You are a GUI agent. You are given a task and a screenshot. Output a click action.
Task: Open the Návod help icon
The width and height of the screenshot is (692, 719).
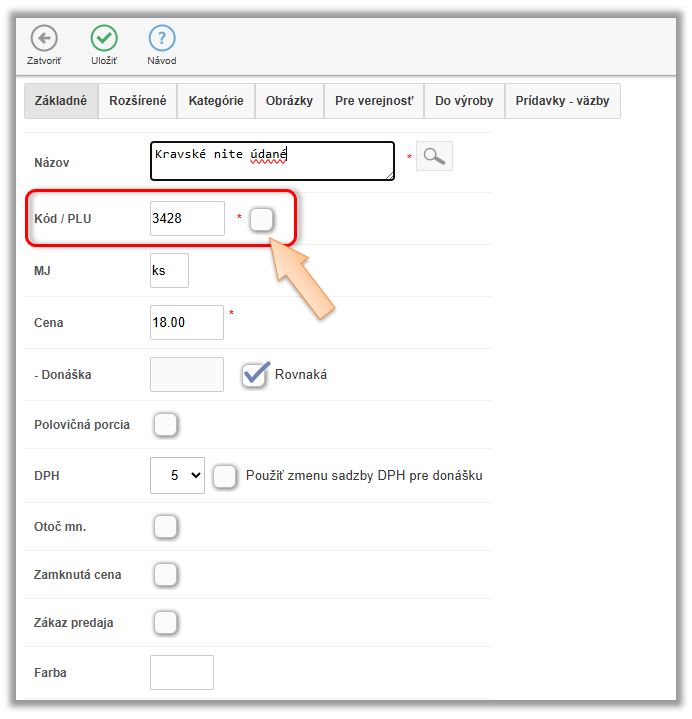tap(162, 39)
